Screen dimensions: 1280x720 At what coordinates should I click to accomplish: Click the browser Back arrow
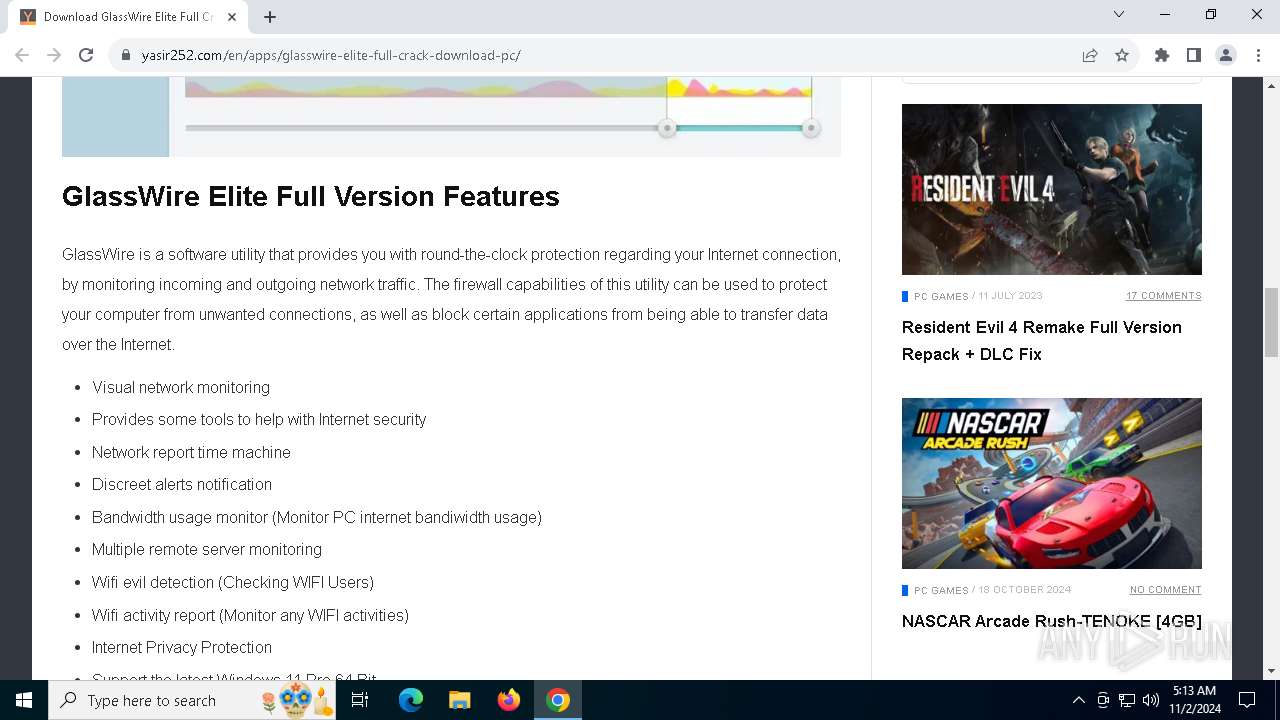coord(22,55)
